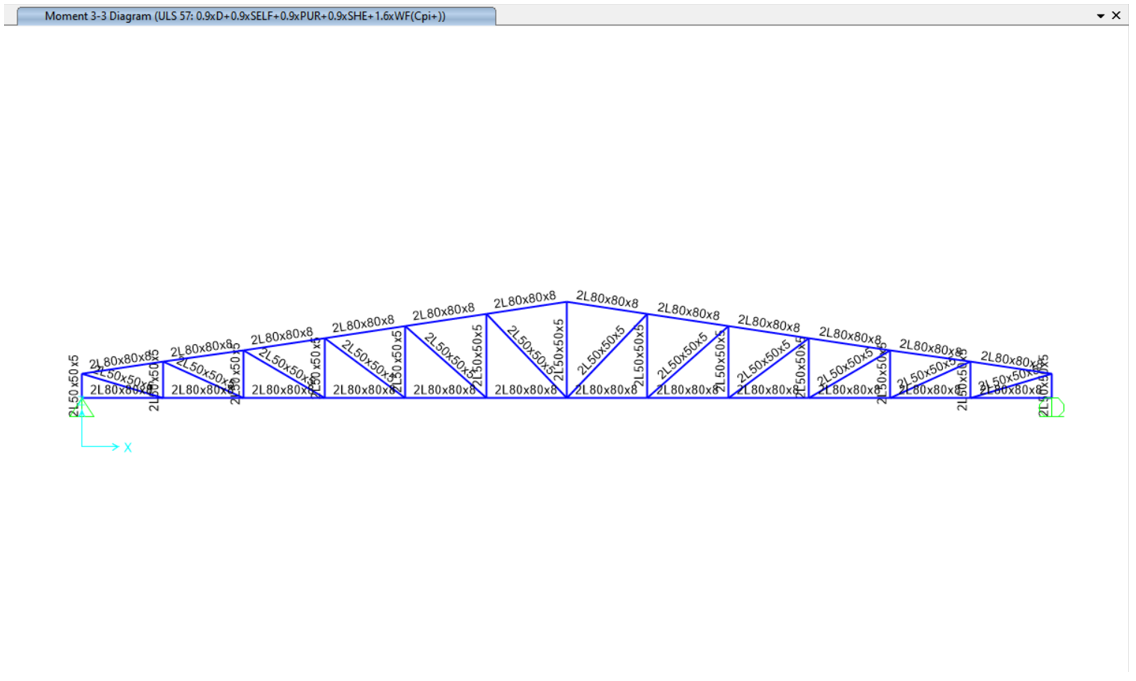Select the rightmost vertical end post member

coord(1051,386)
